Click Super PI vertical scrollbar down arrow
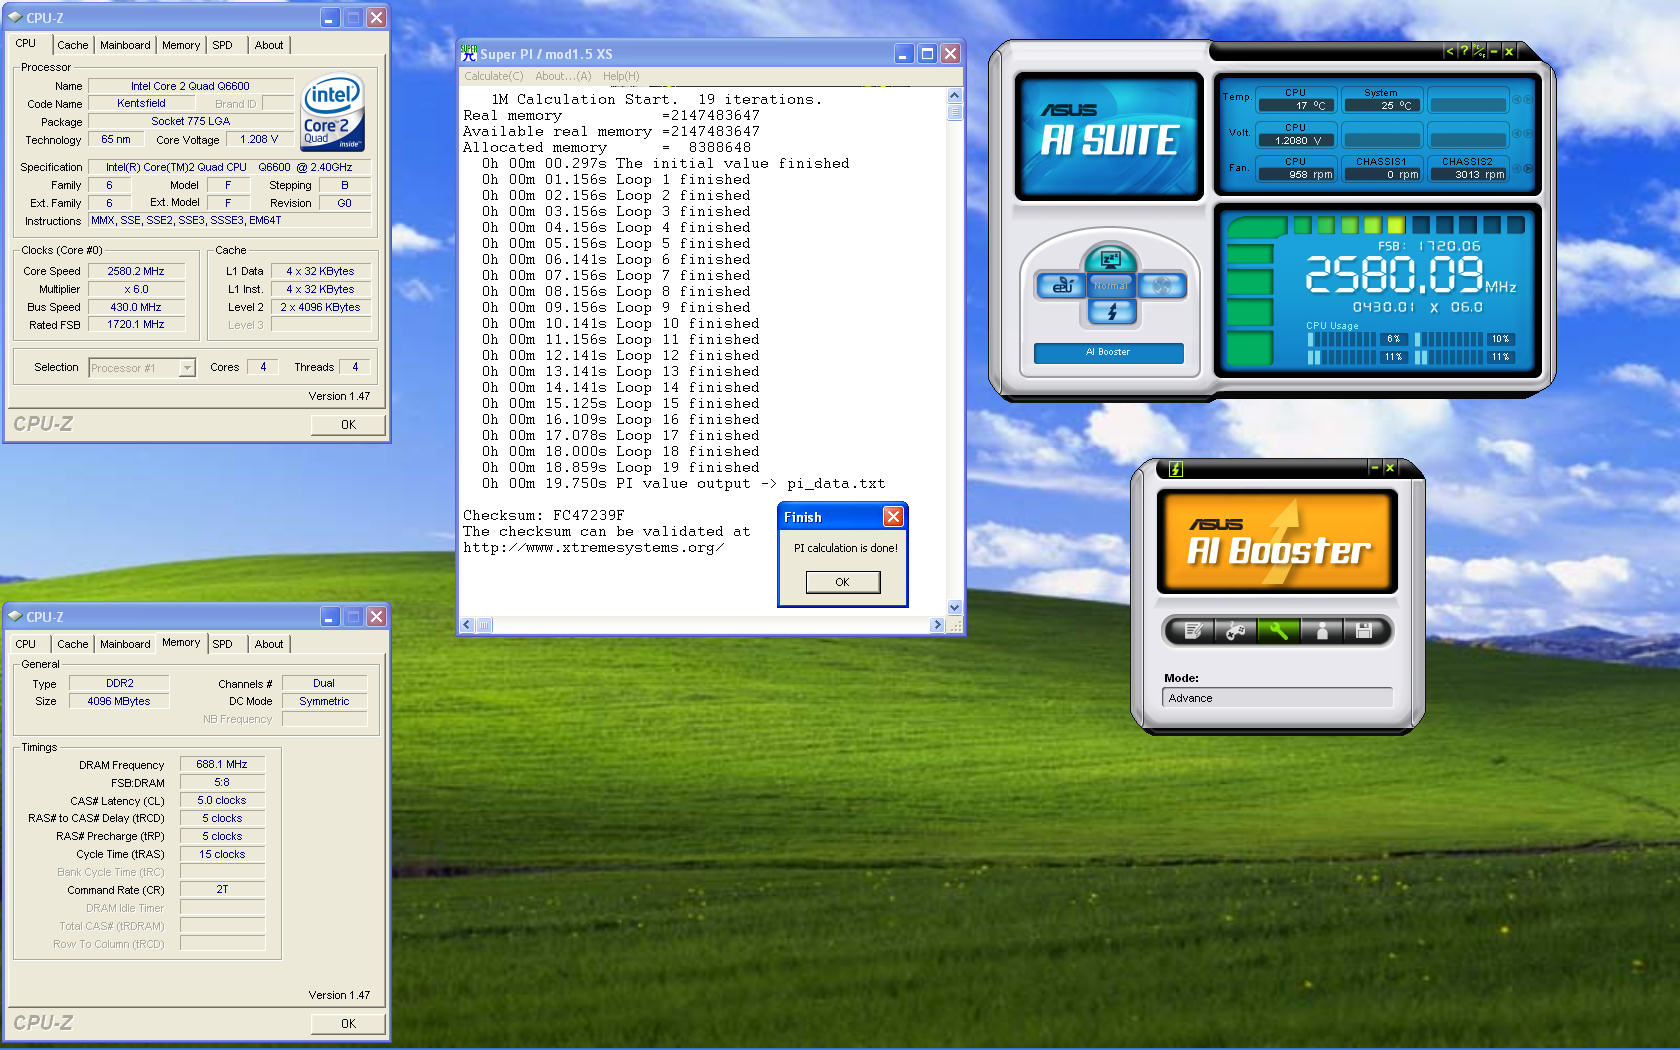 point(954,607)
